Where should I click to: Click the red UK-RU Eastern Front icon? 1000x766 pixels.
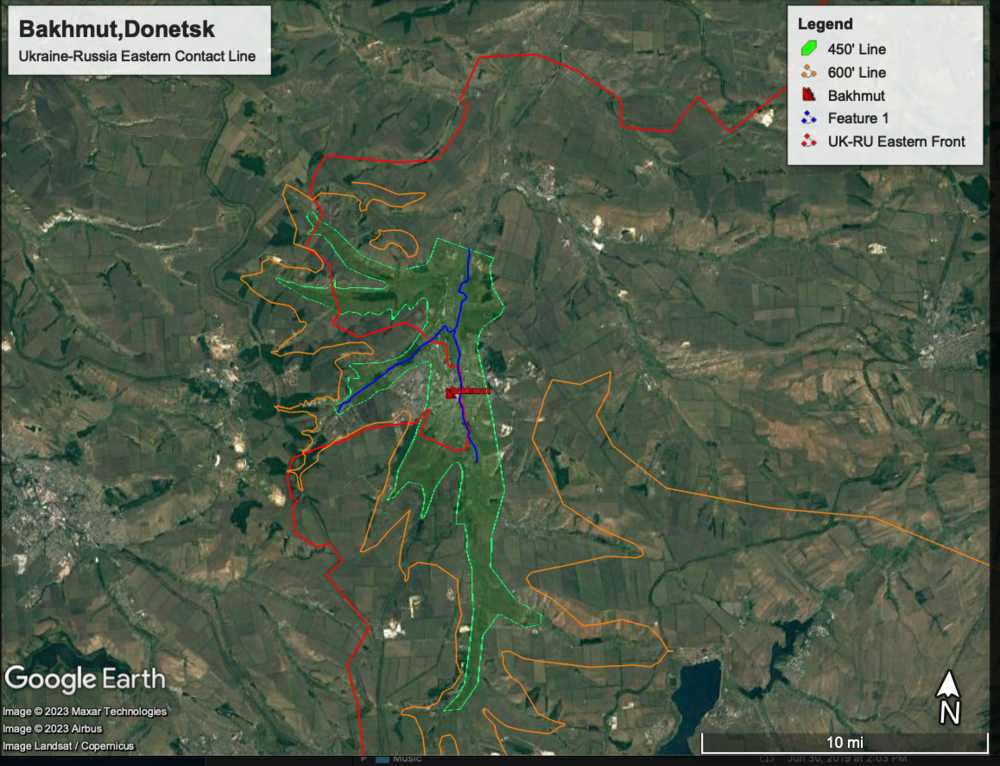click(809, 142)
